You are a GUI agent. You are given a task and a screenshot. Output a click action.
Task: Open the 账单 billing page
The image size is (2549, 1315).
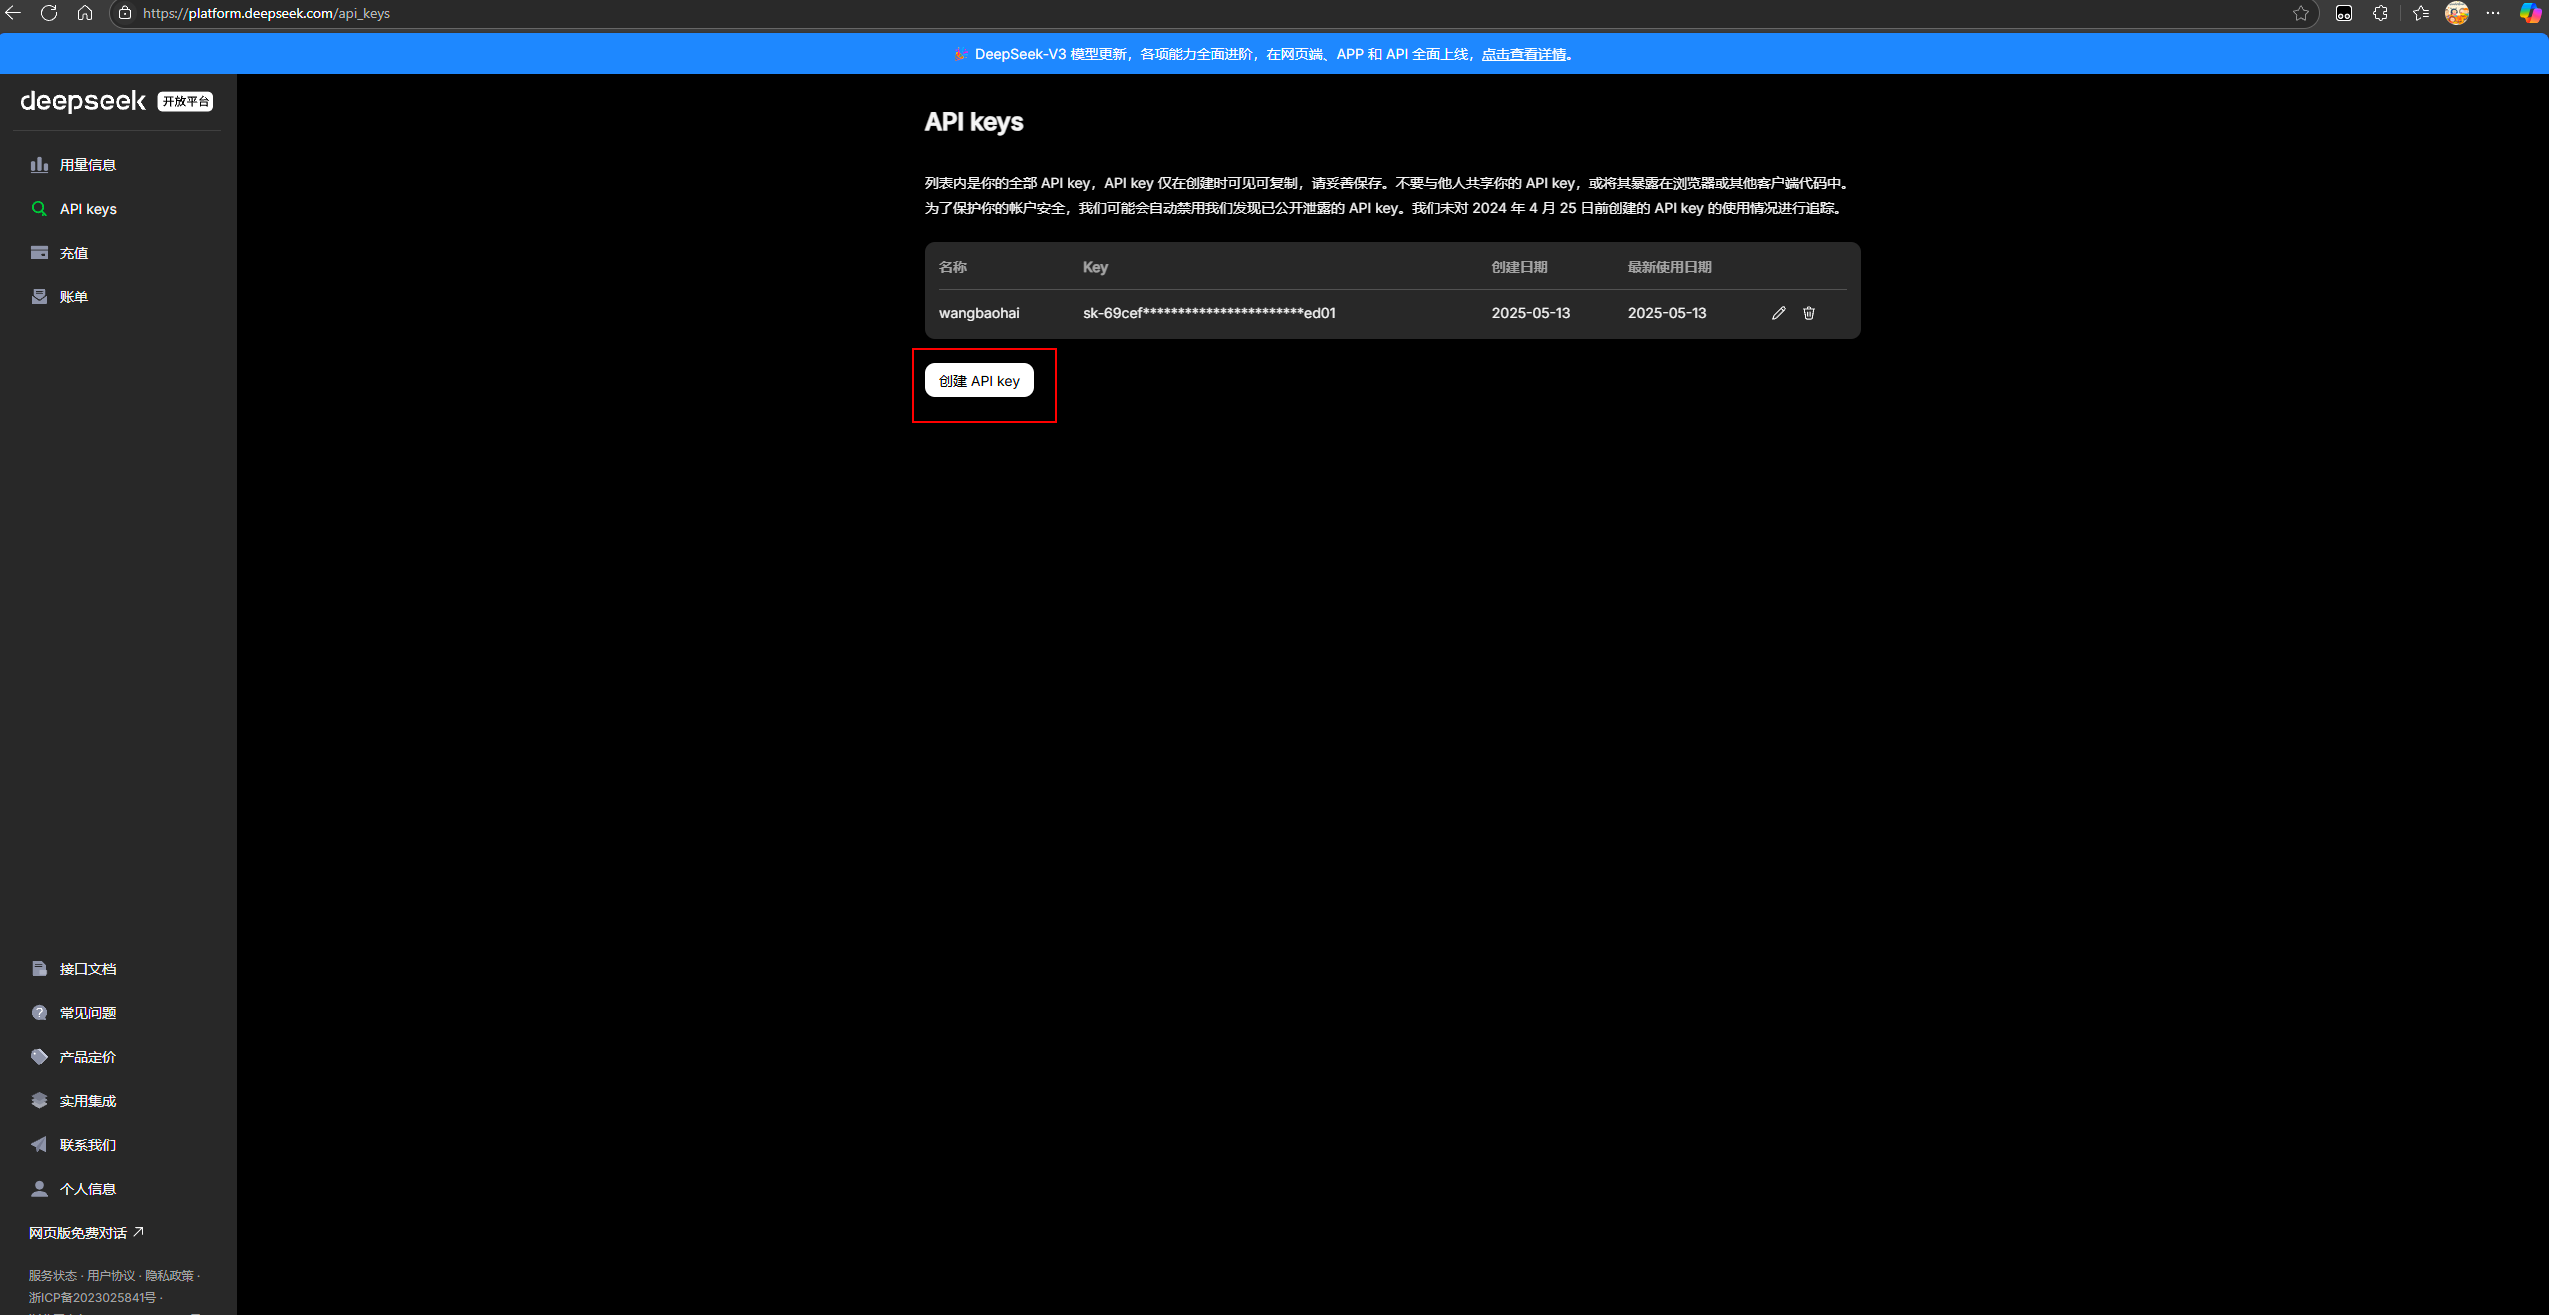pos(73,297)
